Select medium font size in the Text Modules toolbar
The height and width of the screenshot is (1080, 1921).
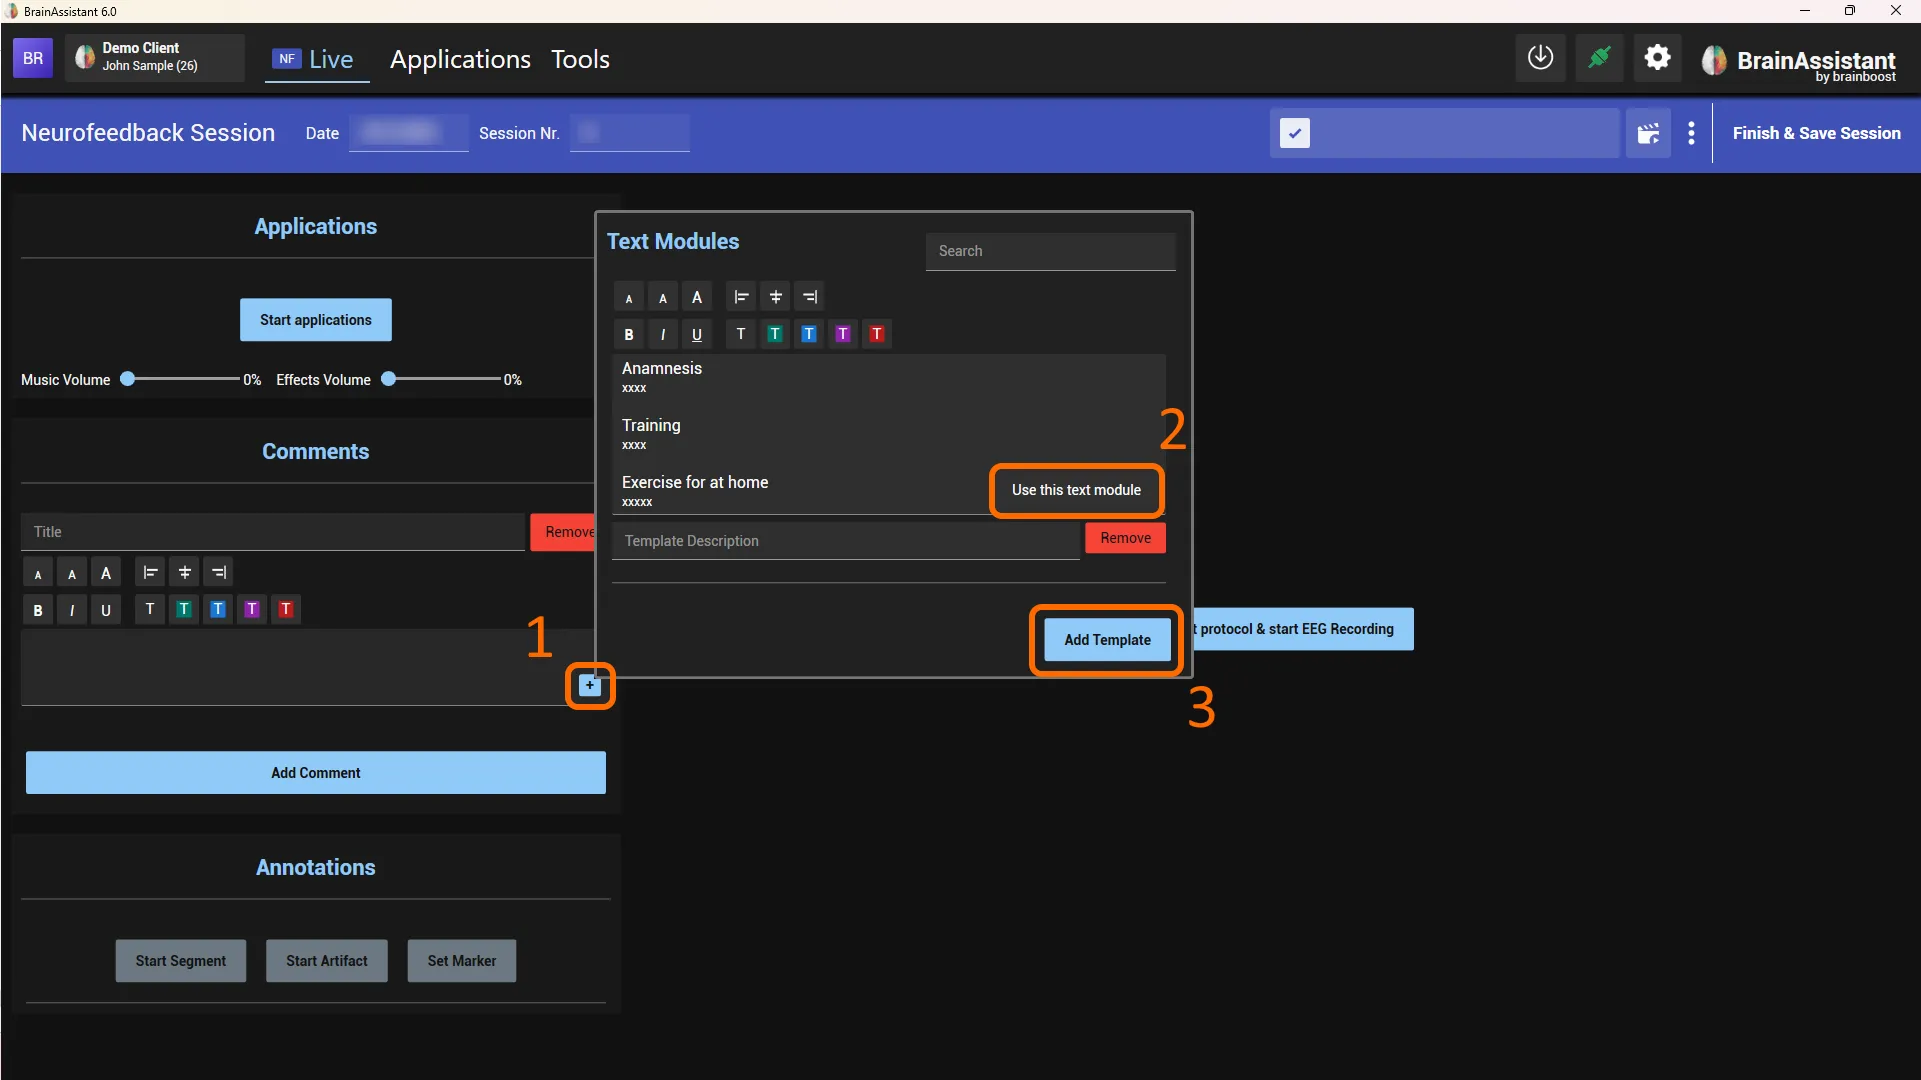pyautogui.click(x=663, y=297)
